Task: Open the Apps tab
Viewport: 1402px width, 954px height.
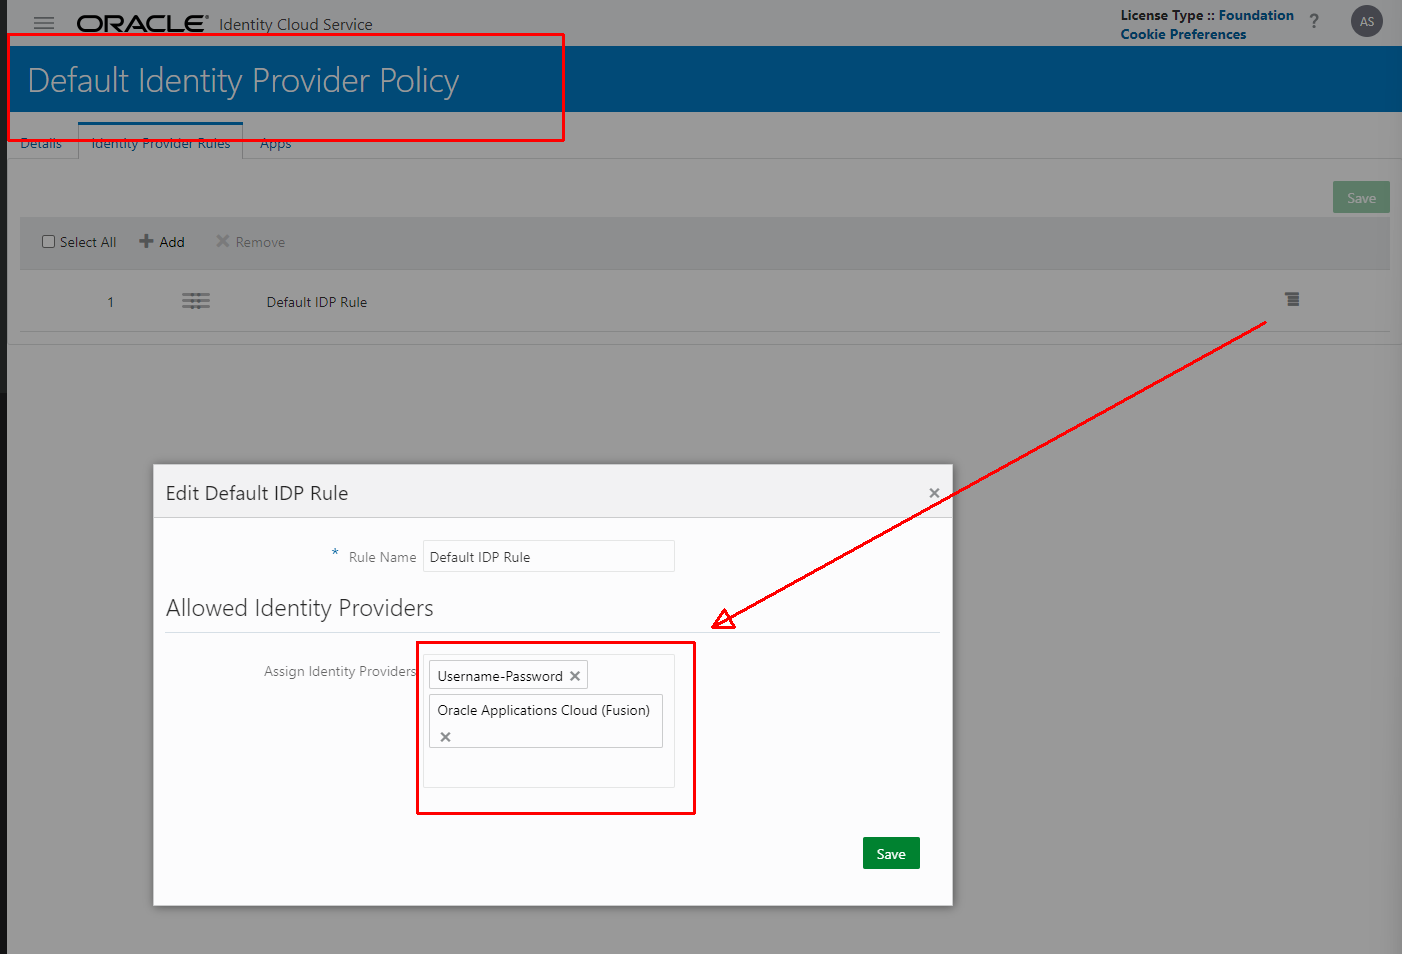Action: (x=276, y=143)
